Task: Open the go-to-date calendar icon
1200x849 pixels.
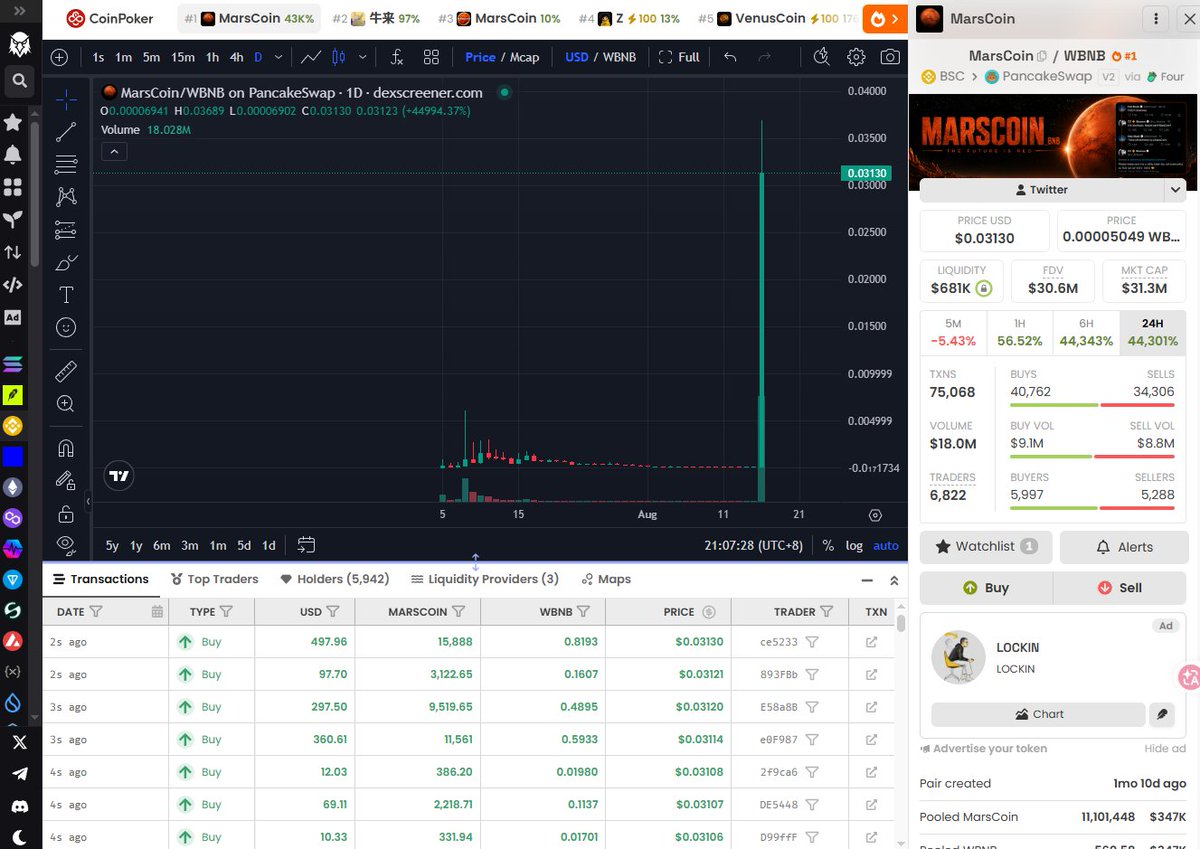Action: pyautogui.click(x=306, y=545)
